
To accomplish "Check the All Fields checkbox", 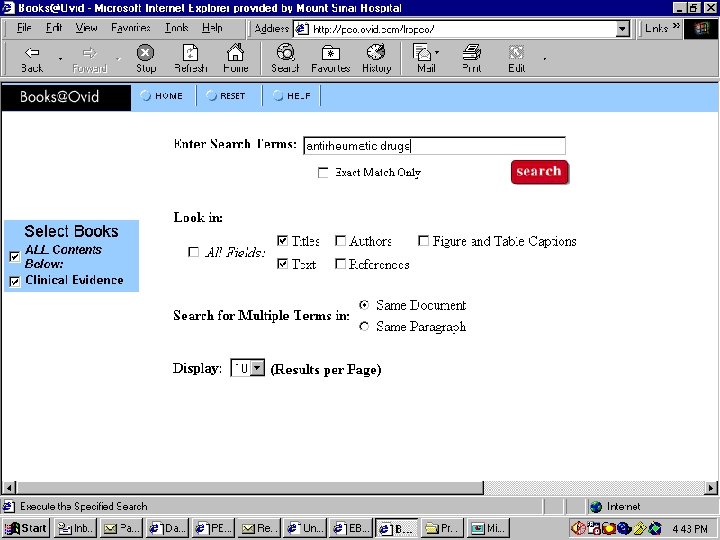I will tap(194, 252).
